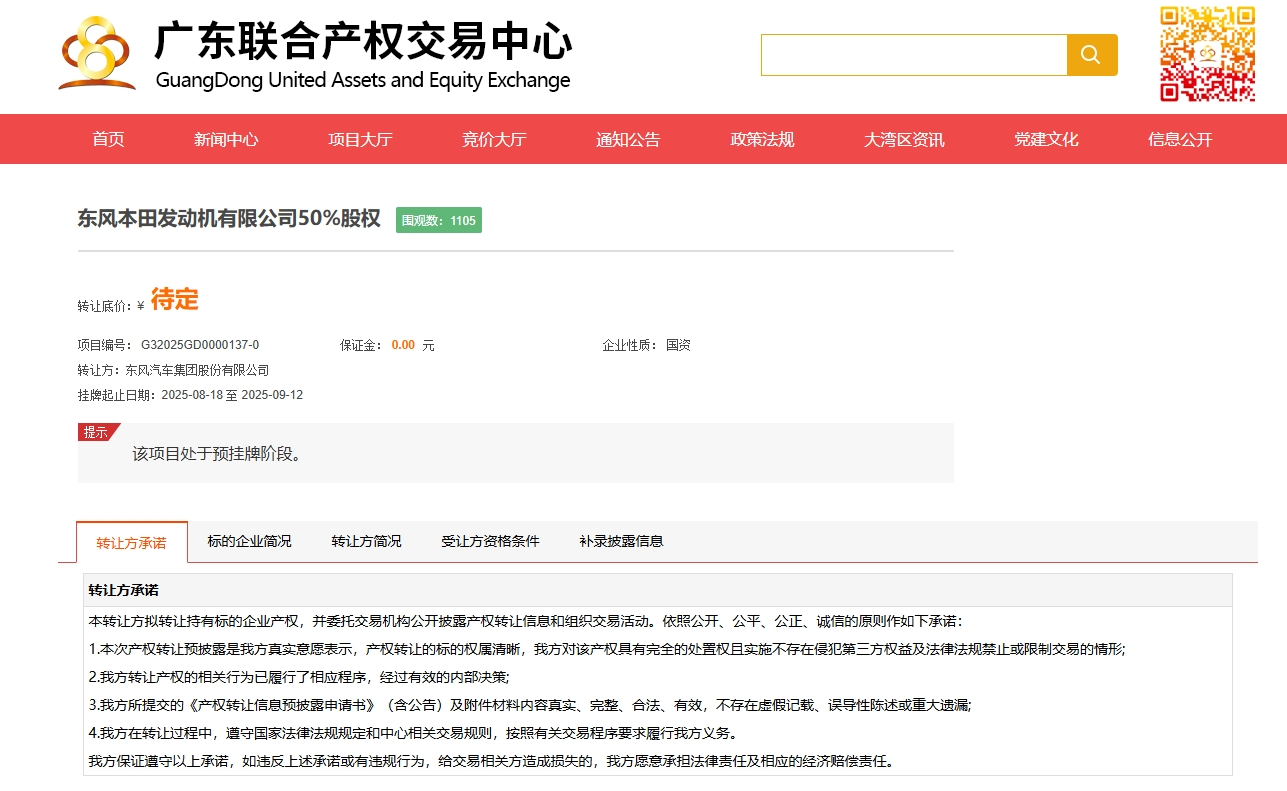The width and height of the screenshot is (1287, 791).
Task: Click the title 东风本田发动机有限公司50%股权
Action: [229, 218]
